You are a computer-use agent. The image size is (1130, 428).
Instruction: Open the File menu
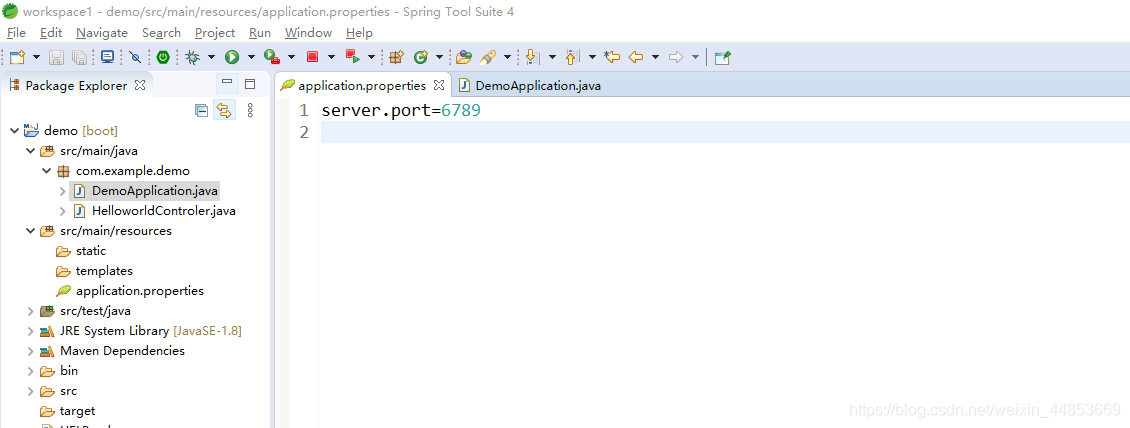coord(16,32)
